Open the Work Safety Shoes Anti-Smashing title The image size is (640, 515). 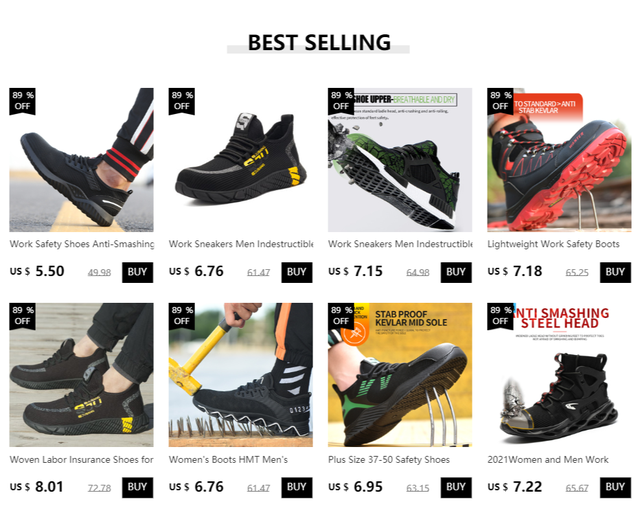[x=82, y=244]
